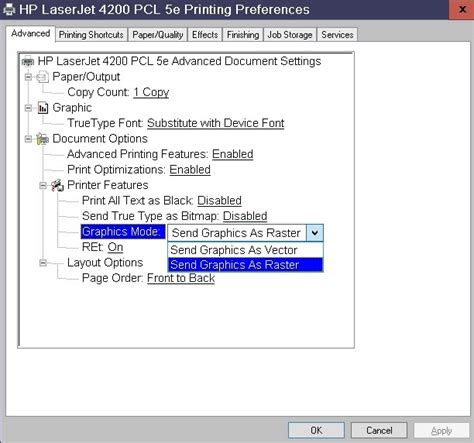
Task: Select the Advanced Printing Features label
Action: pos(138,154)
